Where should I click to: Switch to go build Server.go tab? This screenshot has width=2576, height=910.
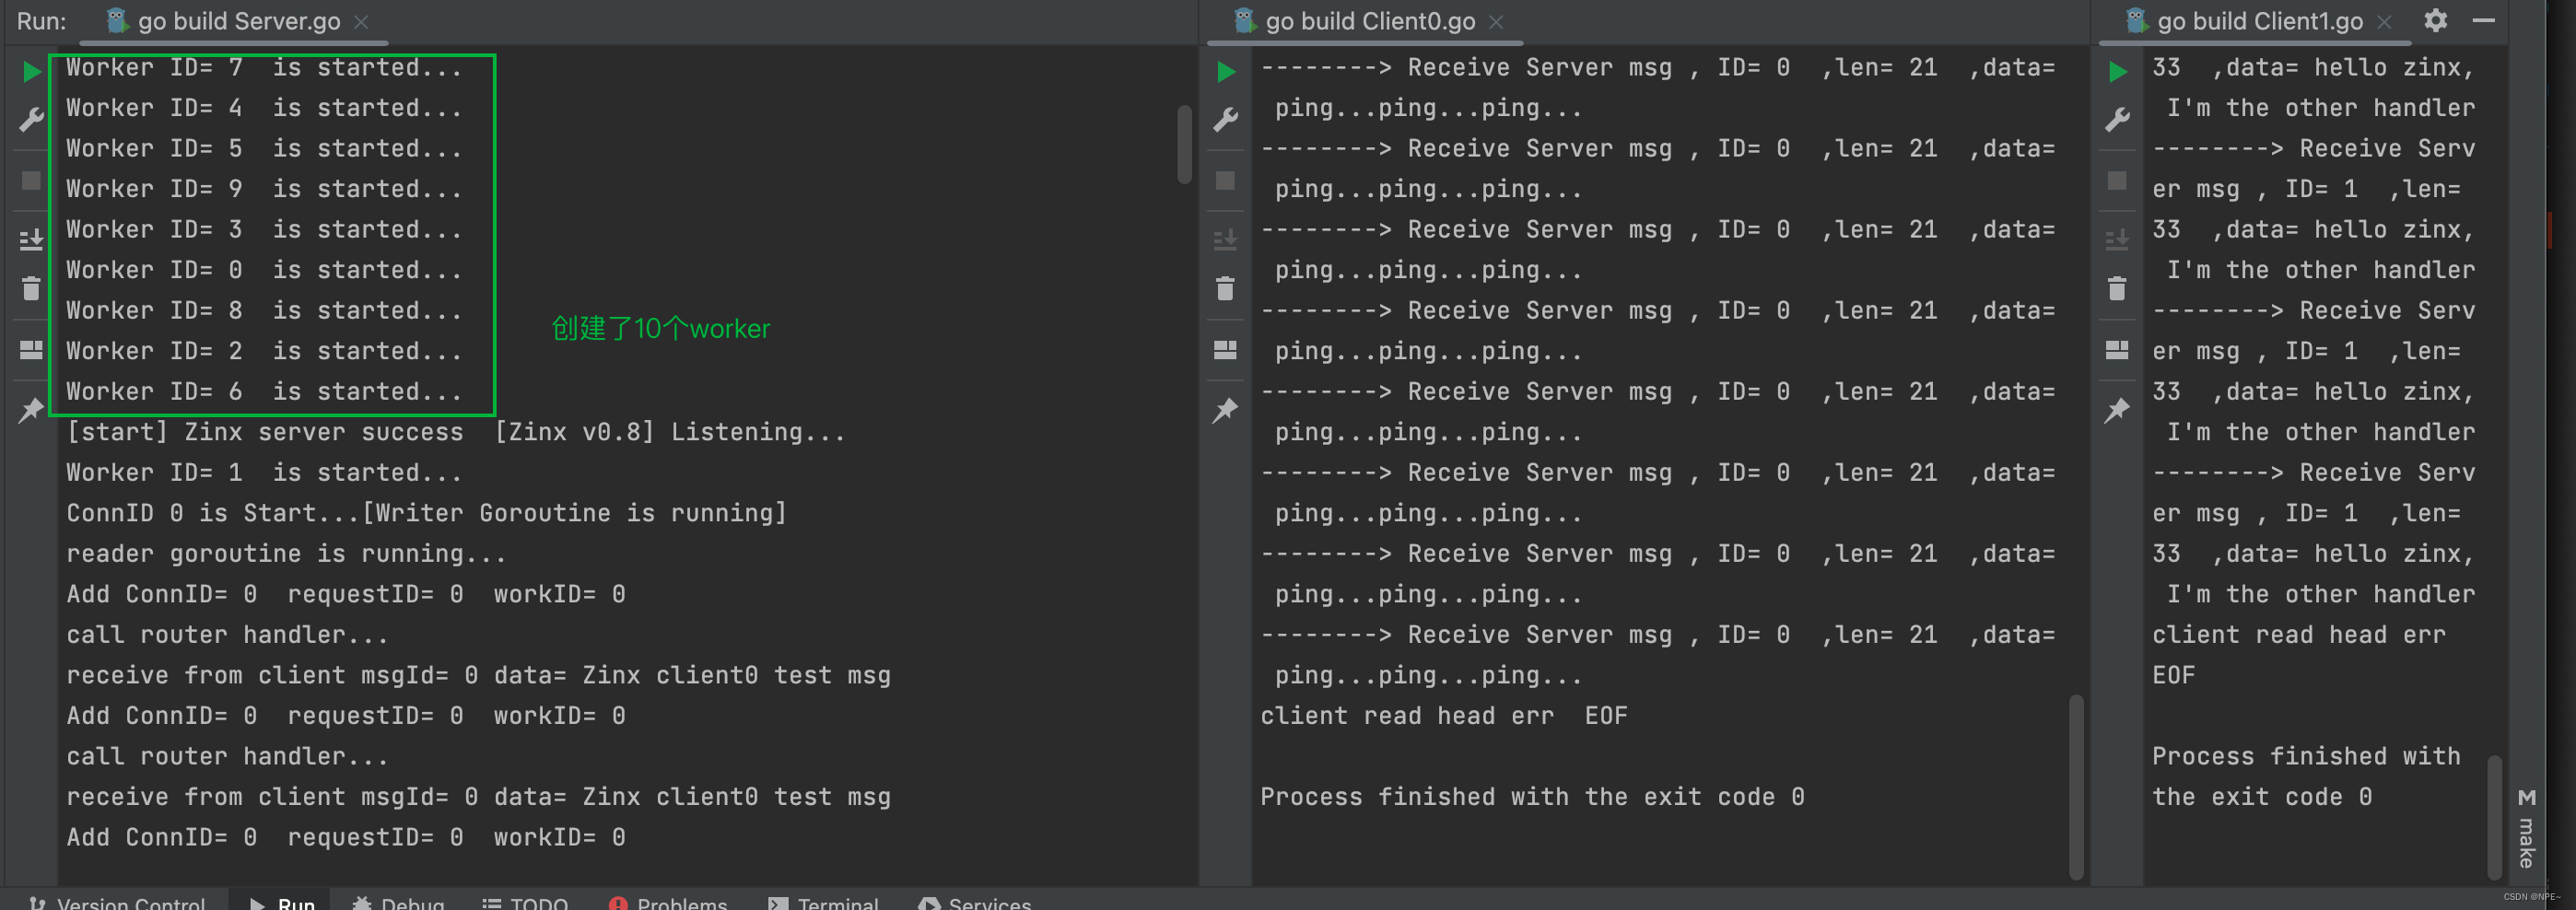click(x=238, y=21)
